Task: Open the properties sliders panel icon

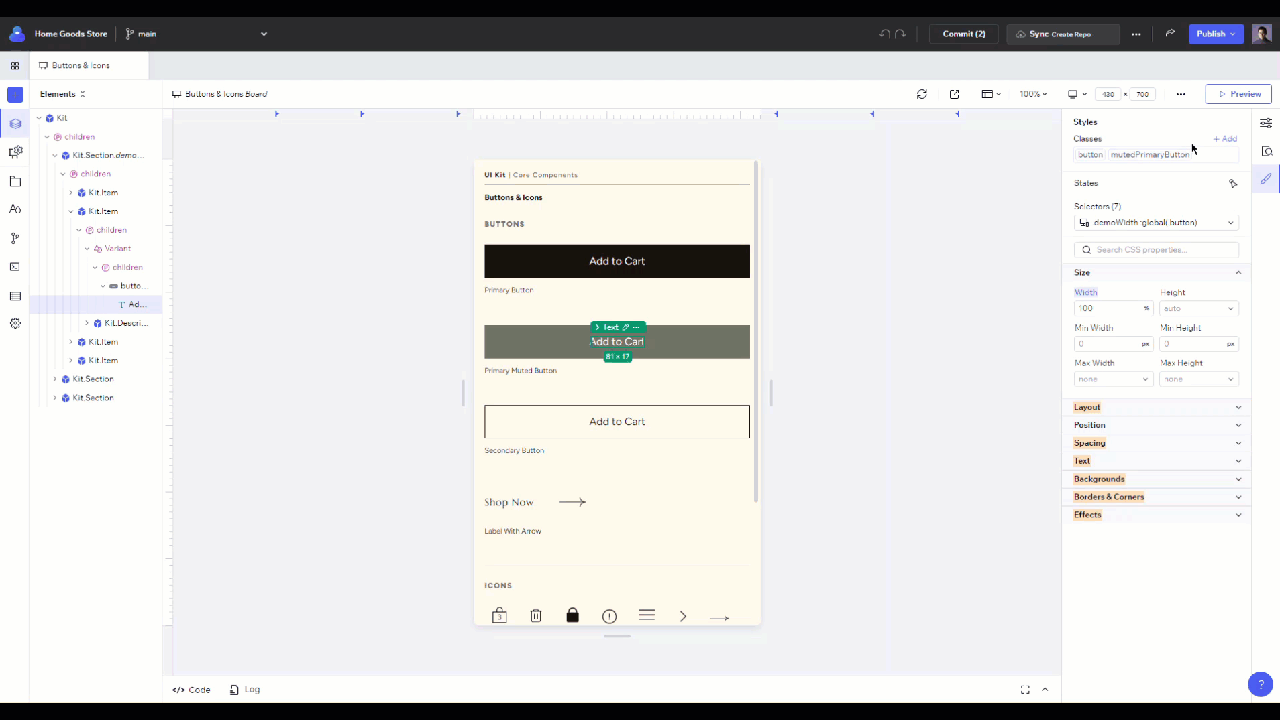Action: (1266, 123)
